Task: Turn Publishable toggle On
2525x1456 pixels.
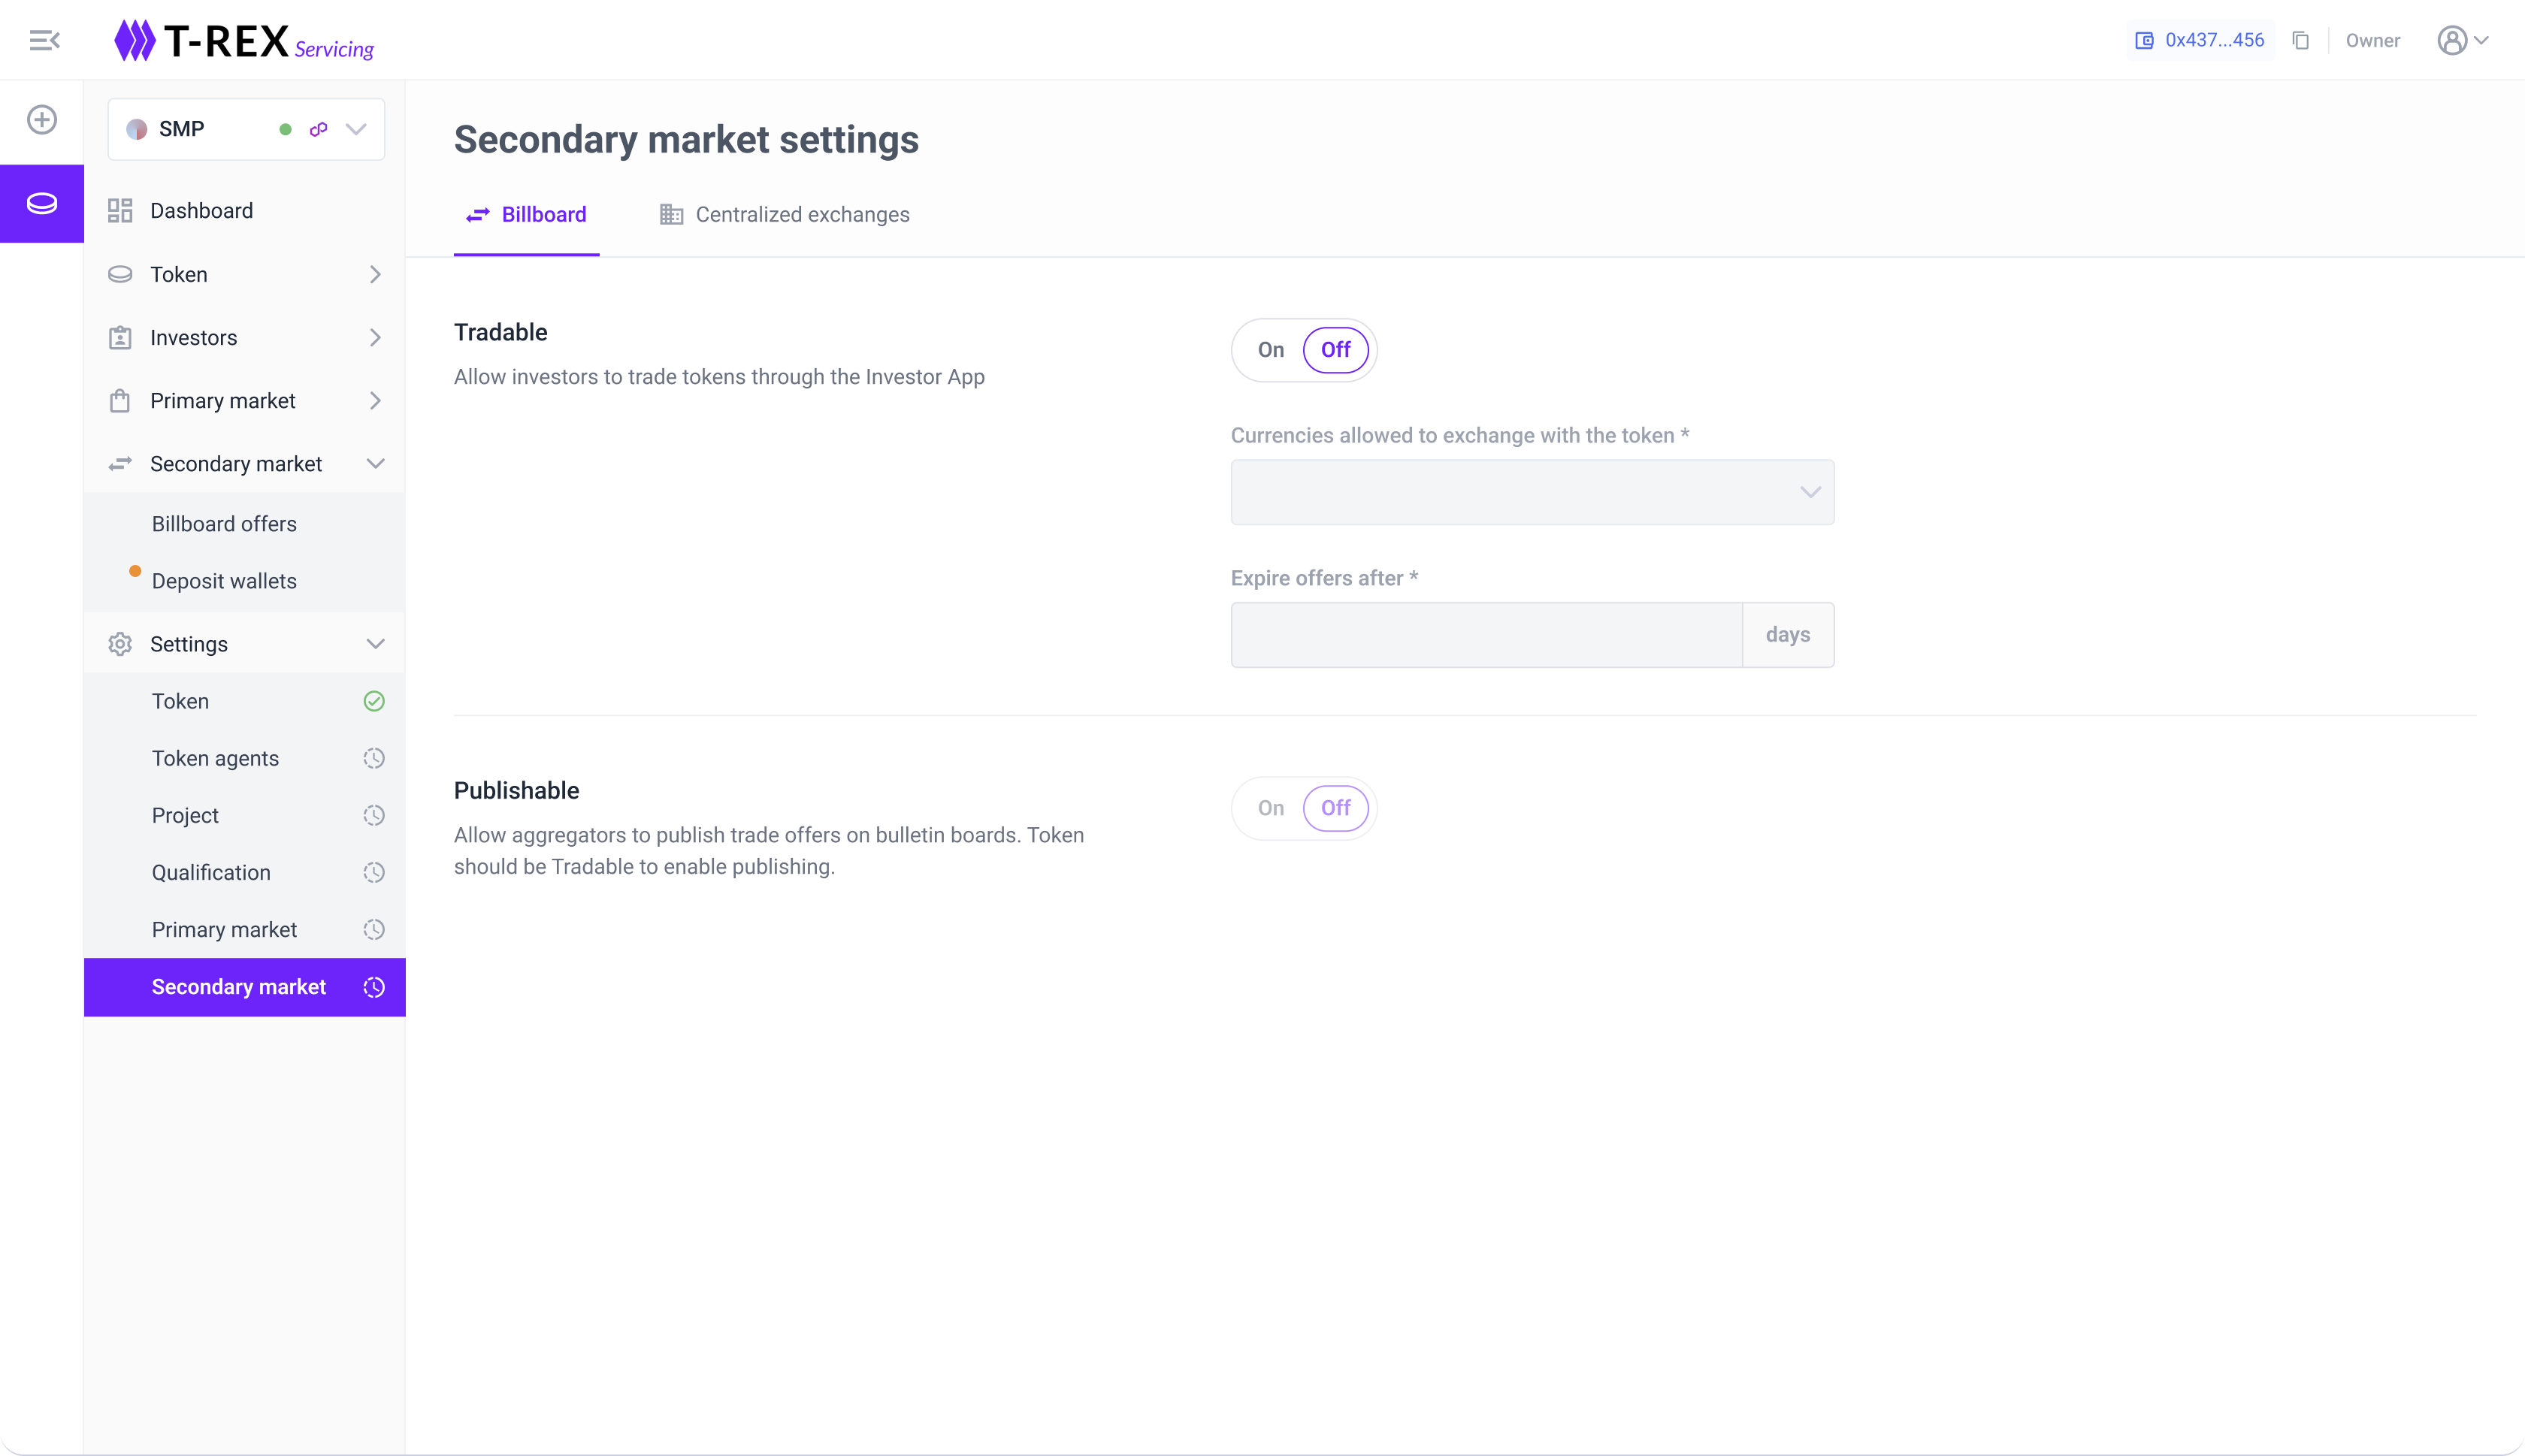Action: click(x=1270, y=808)
